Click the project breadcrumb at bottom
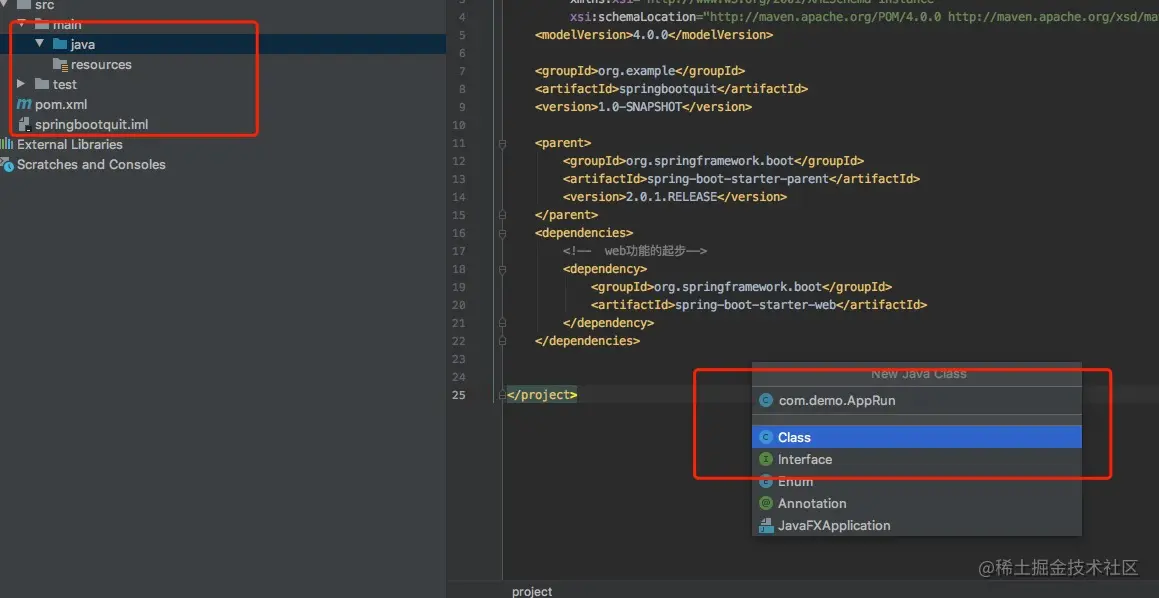This screenshot has width=1159, height=598. click(531, 591)
